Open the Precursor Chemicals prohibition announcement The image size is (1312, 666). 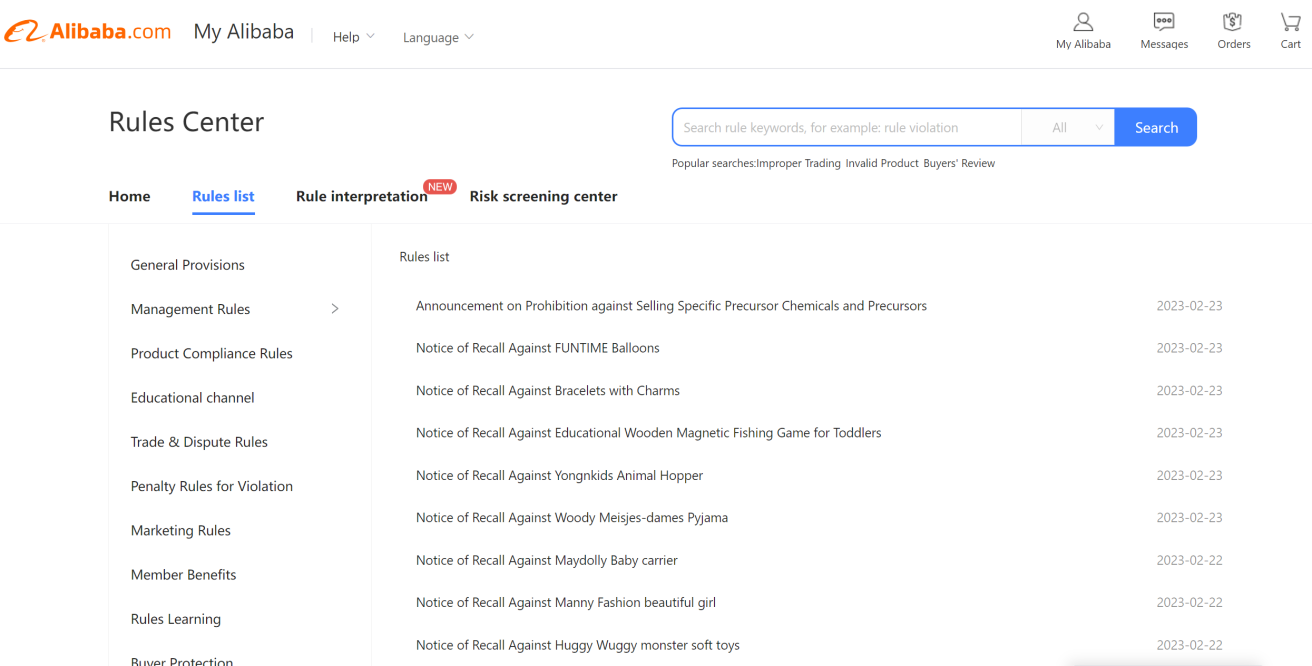click(671, 306)
